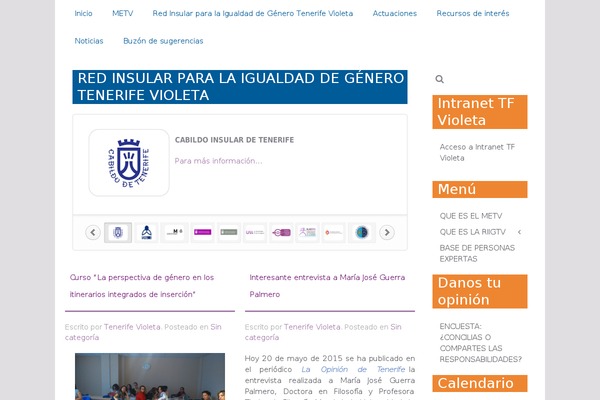Image resolution: width=600 pixels, height=400 pixels.
Task: Open QUE ES EL METV sidebar link
Action: (x=471, y=216)
